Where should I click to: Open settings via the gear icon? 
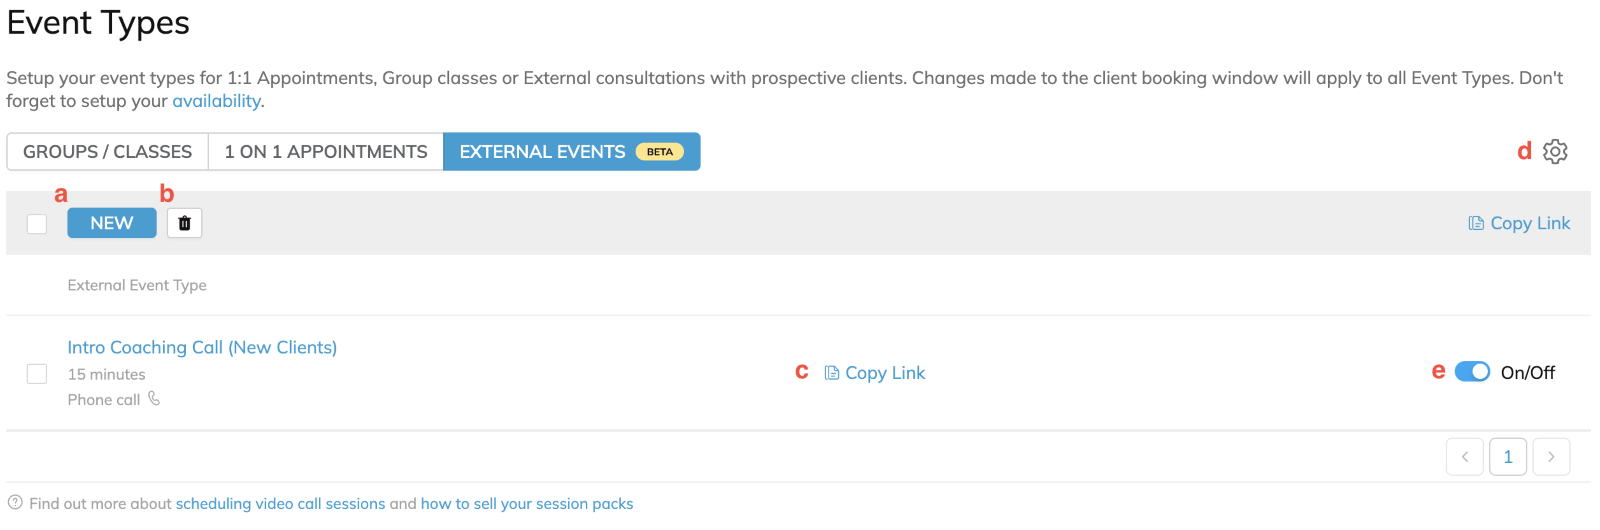[x=1555, y=151]
